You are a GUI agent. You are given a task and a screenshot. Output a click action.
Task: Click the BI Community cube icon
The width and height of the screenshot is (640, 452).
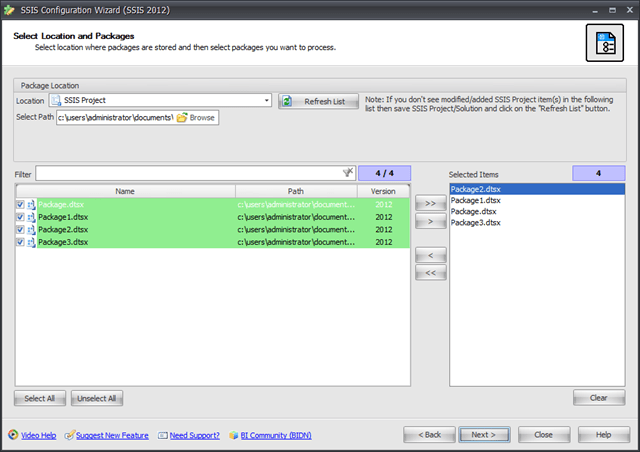tap(233, 435)
